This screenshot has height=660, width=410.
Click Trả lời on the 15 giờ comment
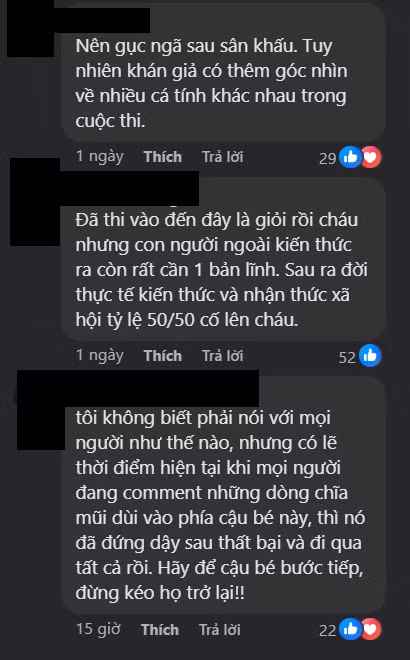coord(220,630)
